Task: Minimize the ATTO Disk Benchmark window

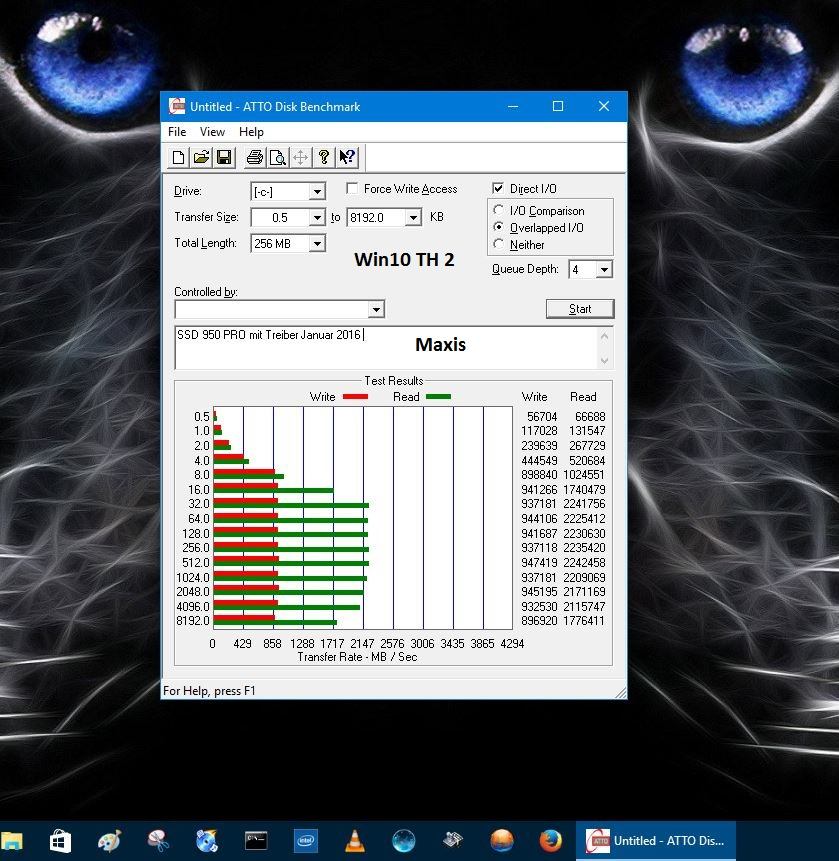Action: (x=513, y=106)
